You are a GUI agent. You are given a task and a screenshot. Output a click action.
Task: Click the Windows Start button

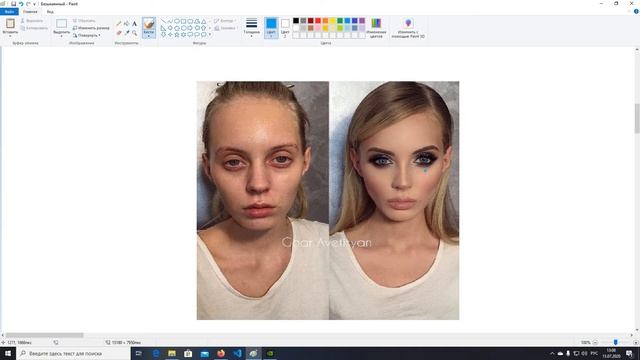(8, 353)
